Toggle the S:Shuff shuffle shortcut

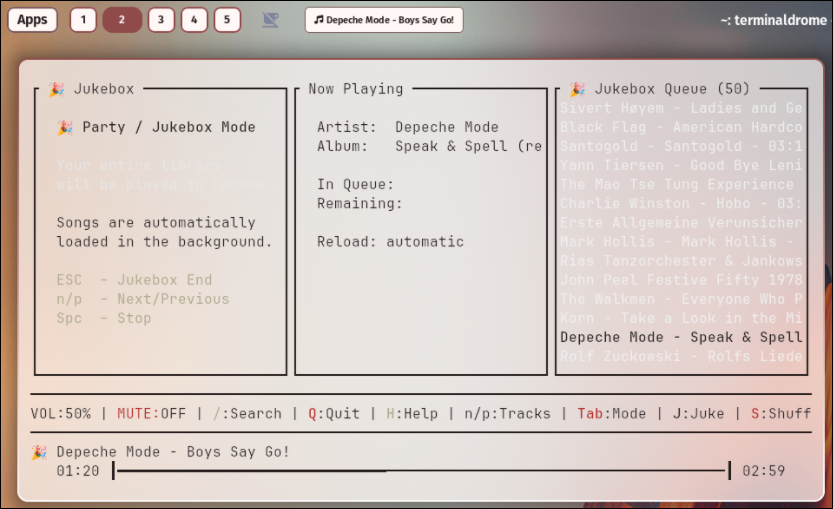click(781, 414)
